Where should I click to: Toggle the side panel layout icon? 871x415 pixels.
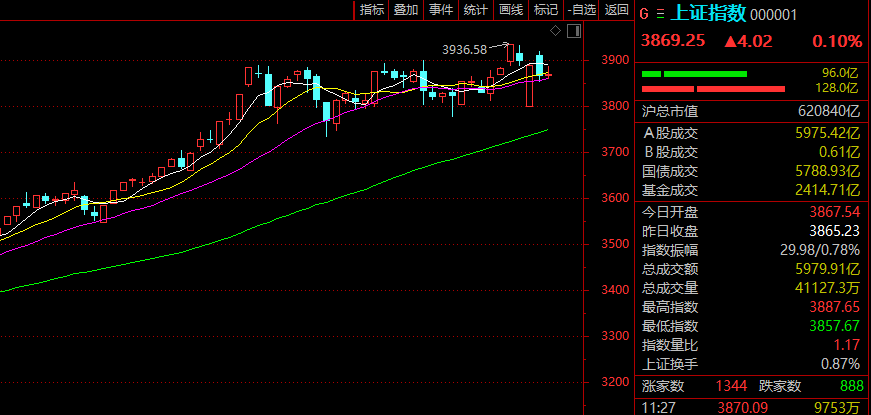574,31
